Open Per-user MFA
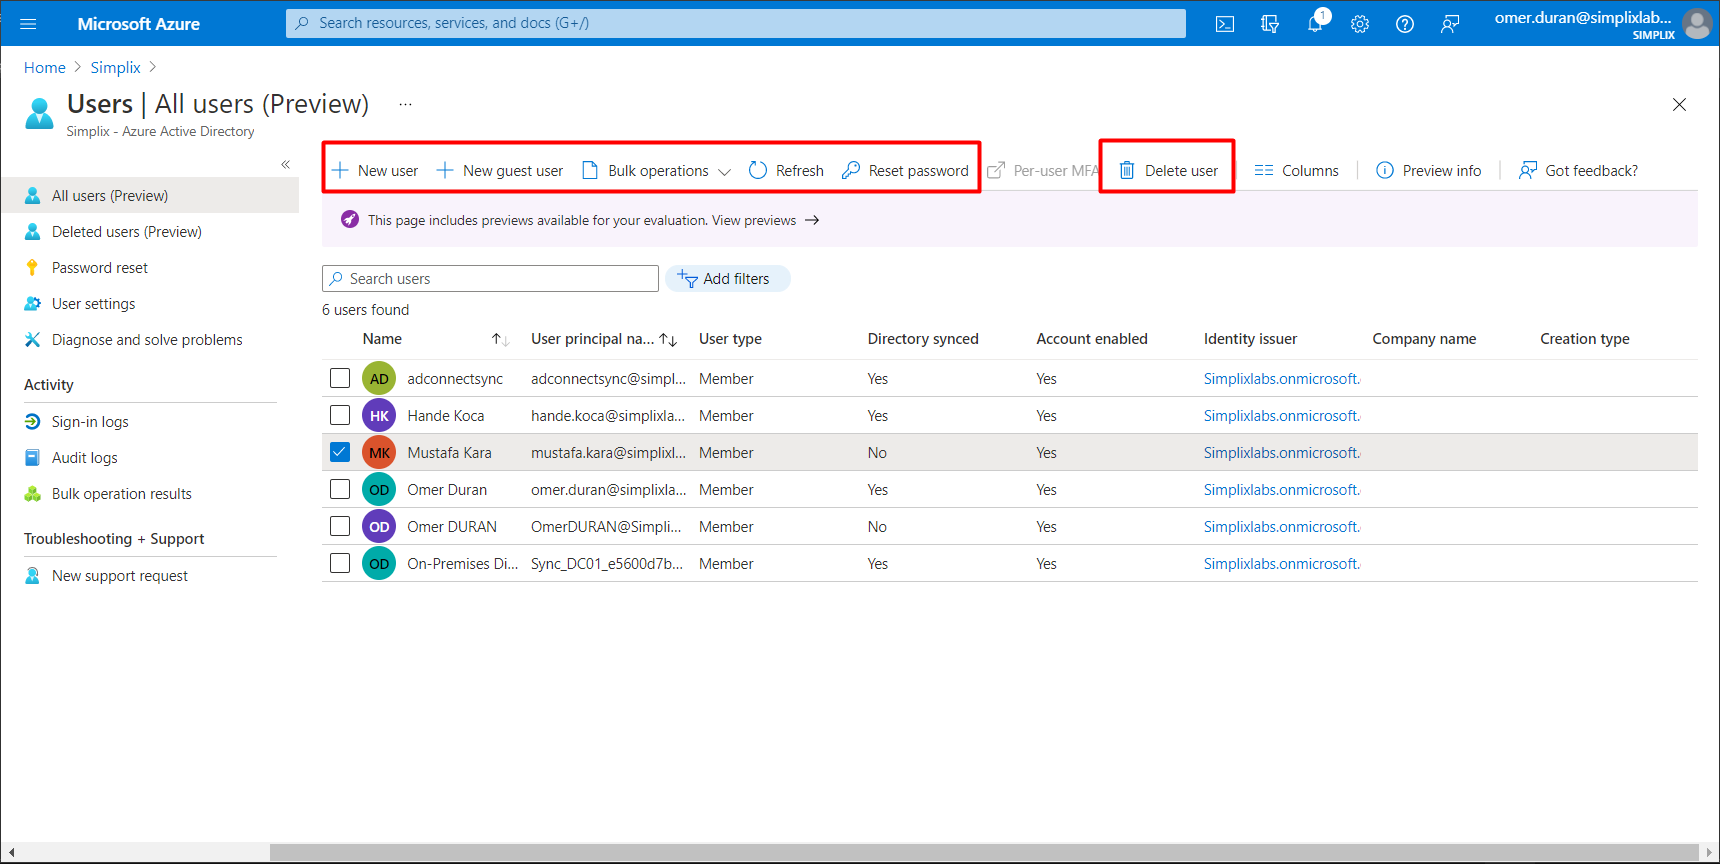 (x=1043, y=171)
